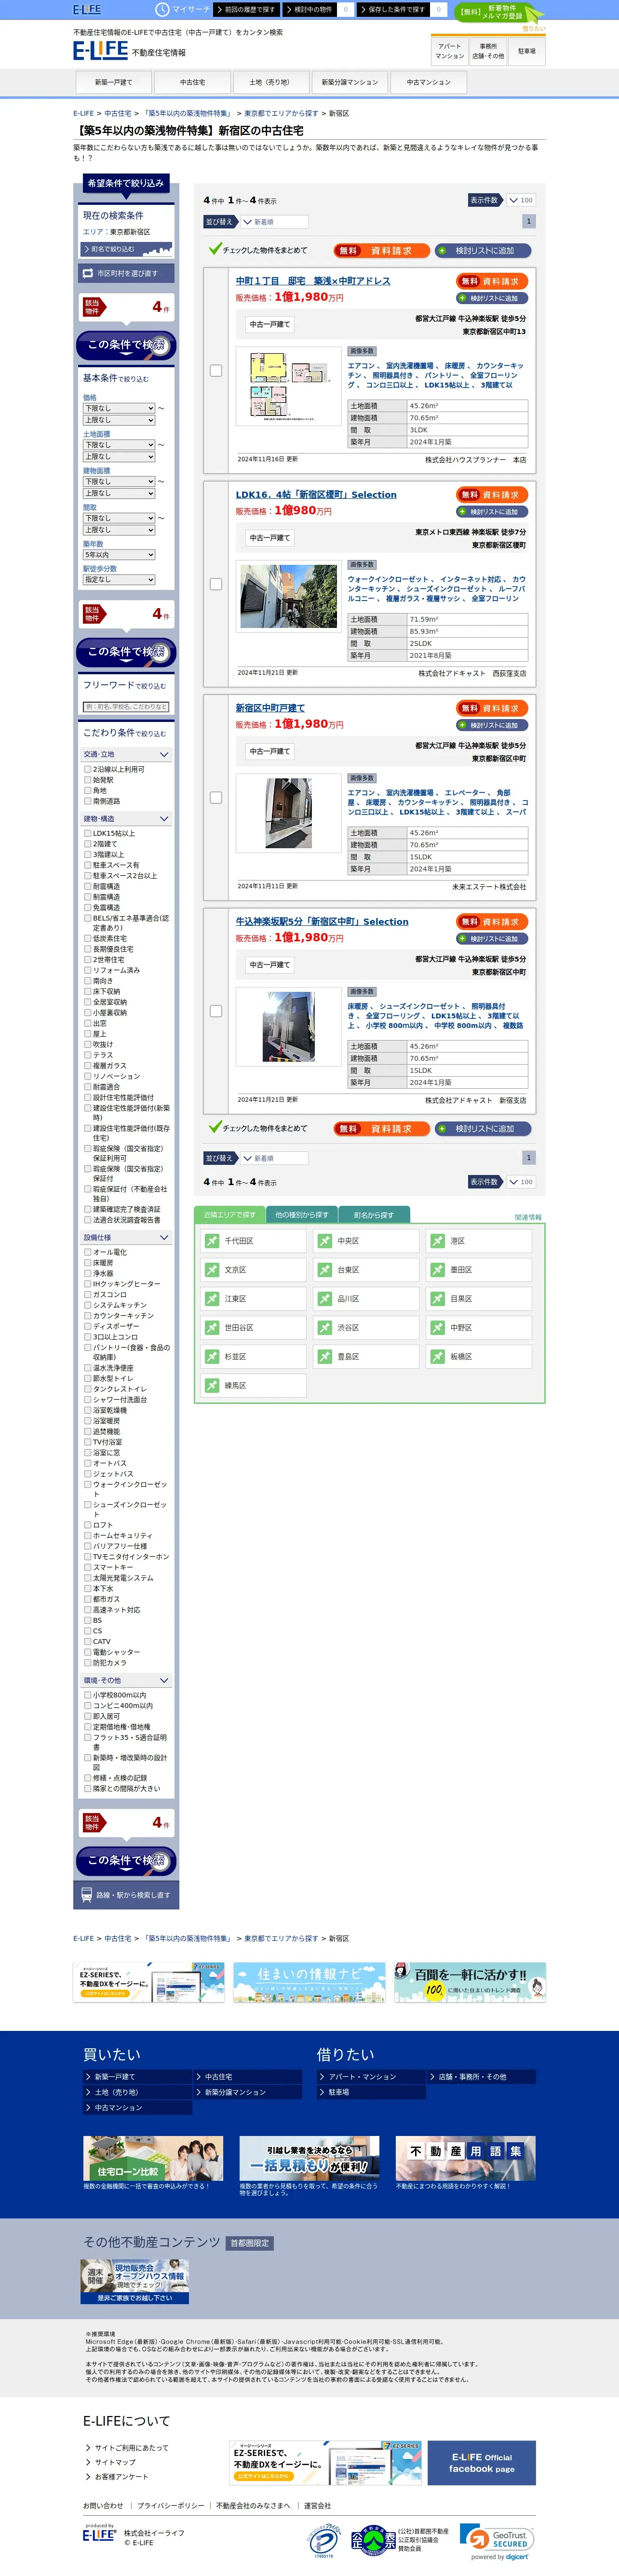Image resolution: width=619 pixels, height=2576 pixels.
Task: Click the refresh icon on 市区町村を選び直す
Action: coord(88,273)
